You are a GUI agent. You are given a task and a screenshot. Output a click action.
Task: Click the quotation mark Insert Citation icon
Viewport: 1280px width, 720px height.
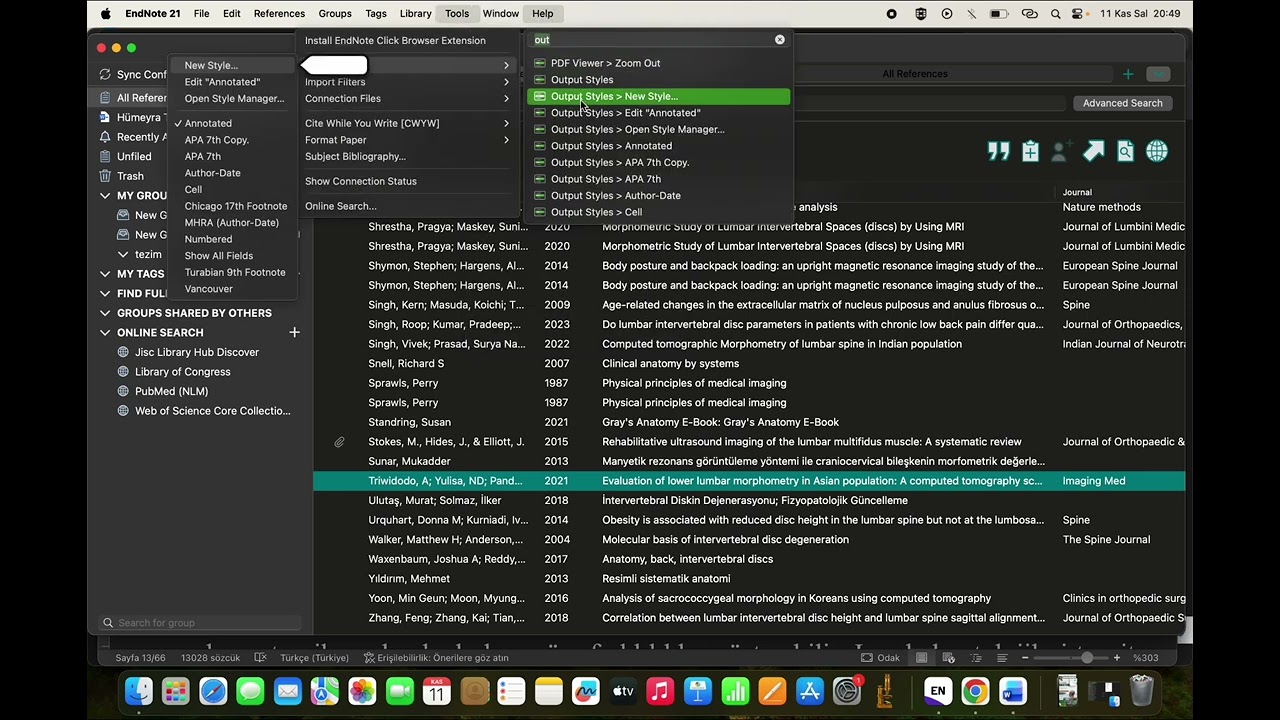click(x=998, y=151)
